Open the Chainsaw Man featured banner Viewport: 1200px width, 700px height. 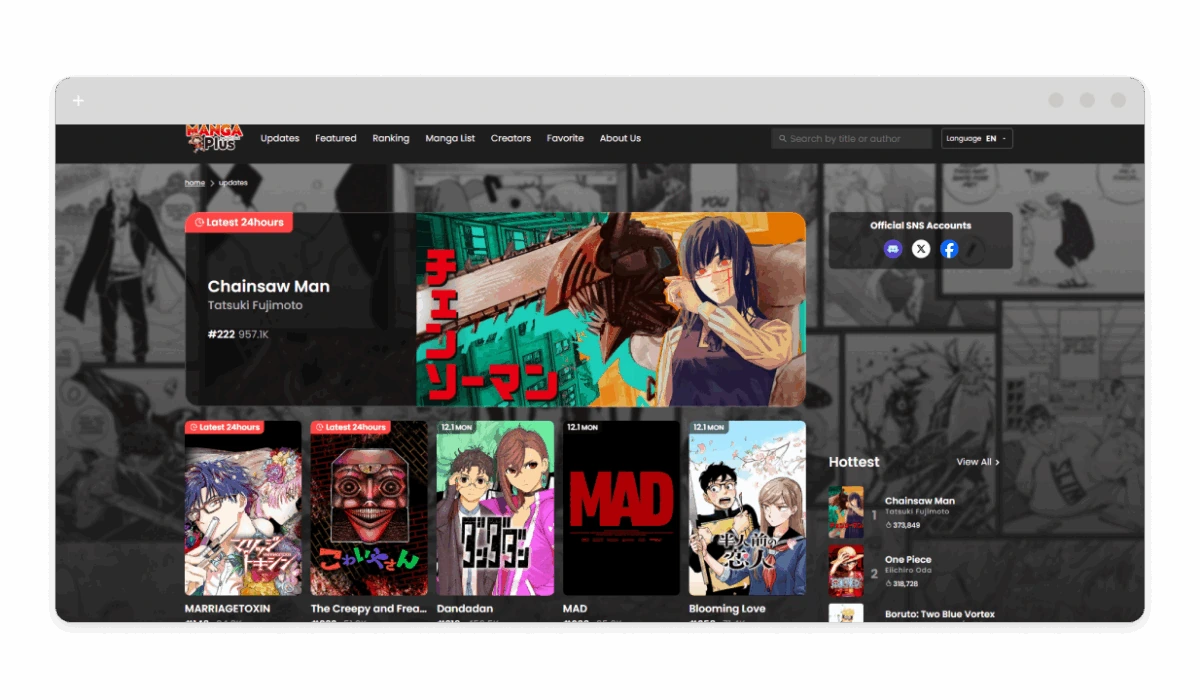click(610, 309)
